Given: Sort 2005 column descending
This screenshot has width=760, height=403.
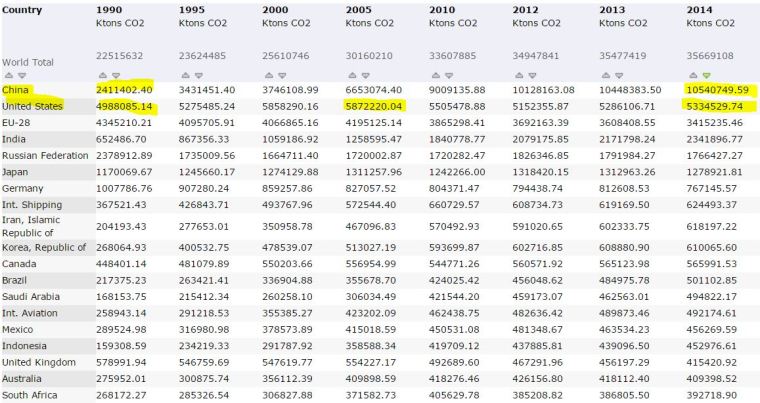Looking at the screenshot, I should [x=365, y=75].
